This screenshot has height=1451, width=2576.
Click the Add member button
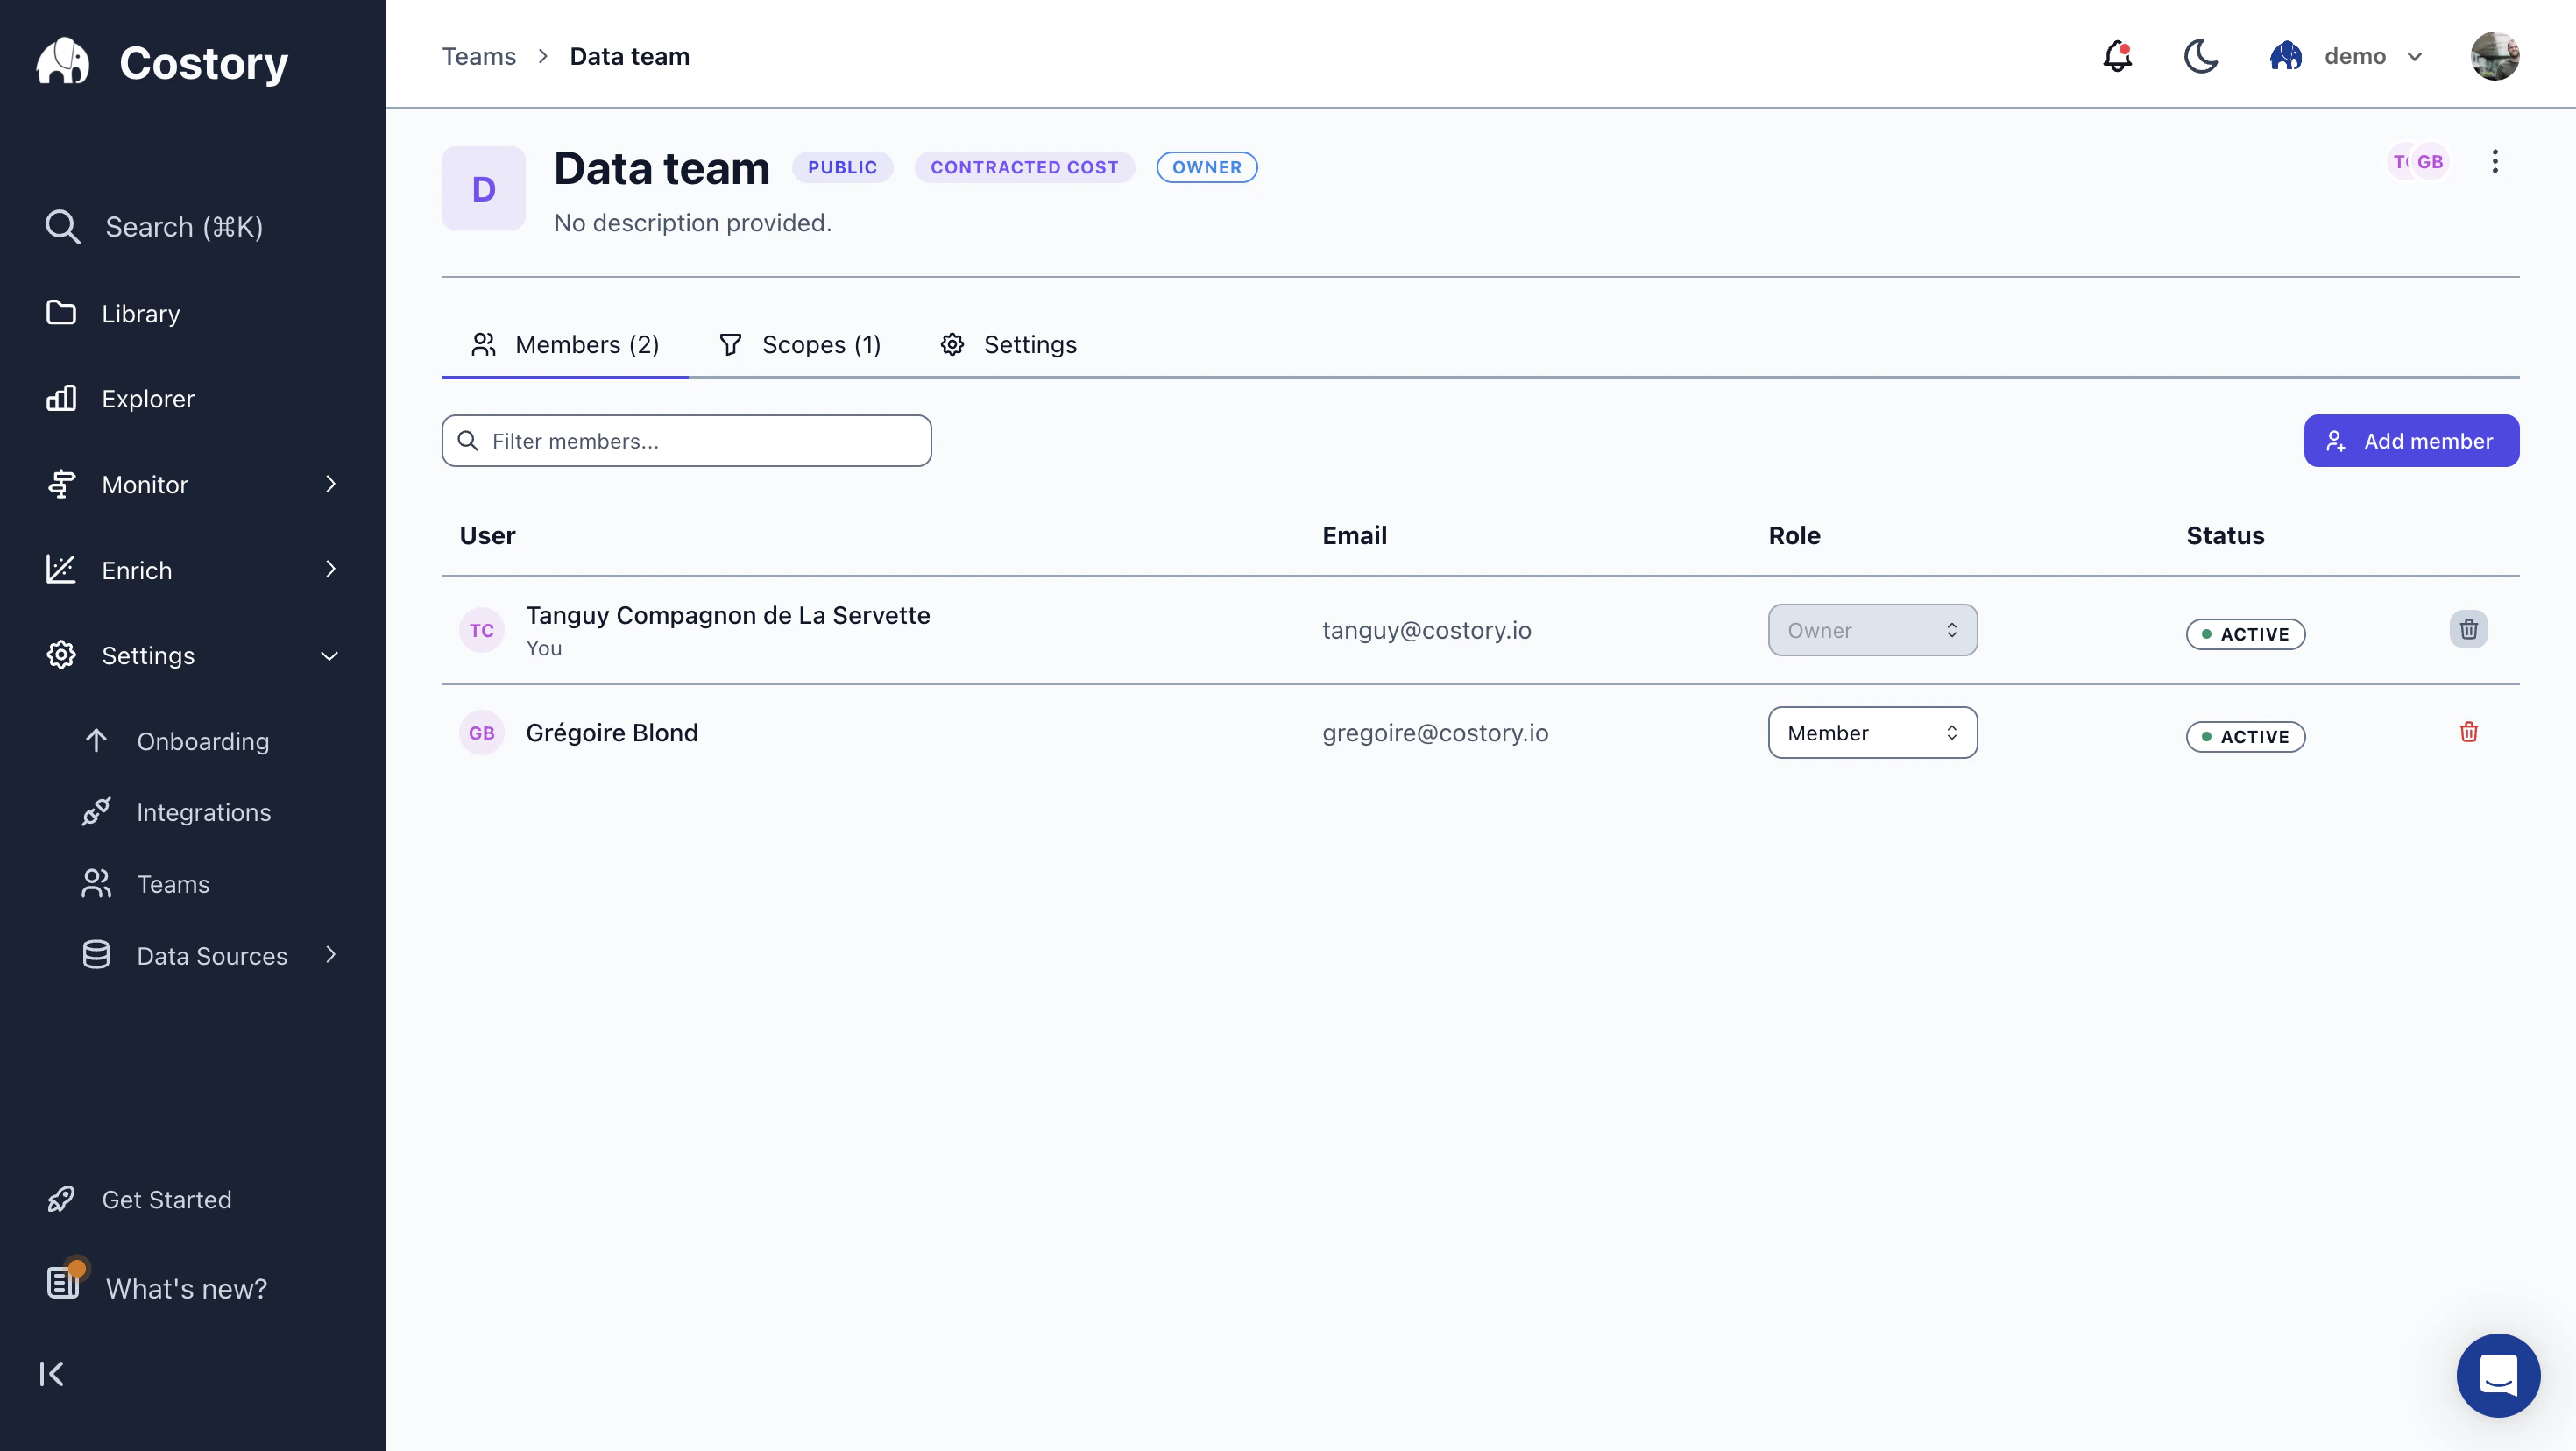pyautogui.click(x=2410, y=440)
